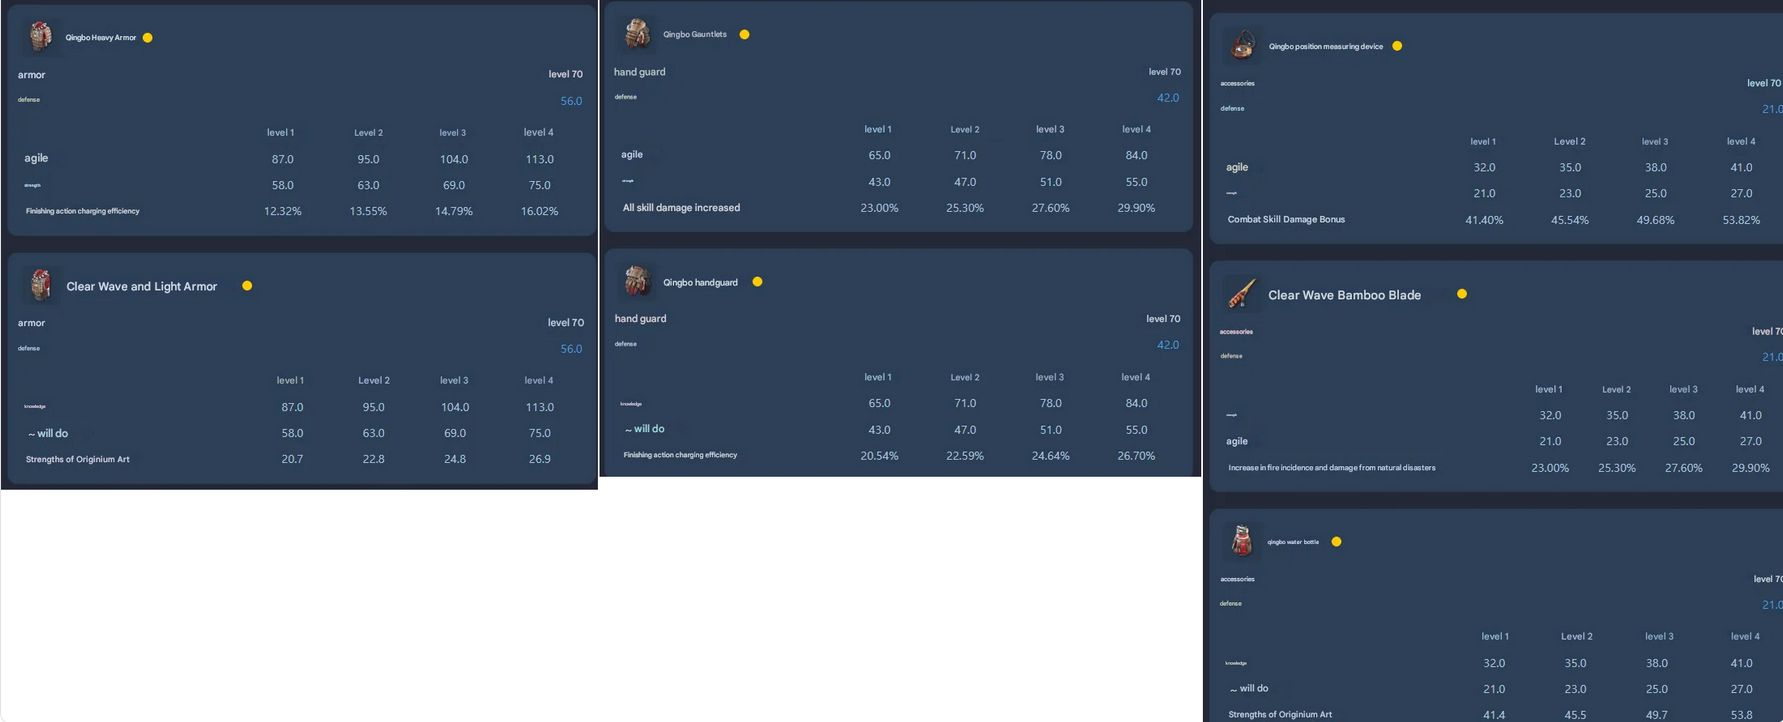Click 'agile' row label in position measuring device
This screenshot has width=1783, height=722.
click(1237, 167)
